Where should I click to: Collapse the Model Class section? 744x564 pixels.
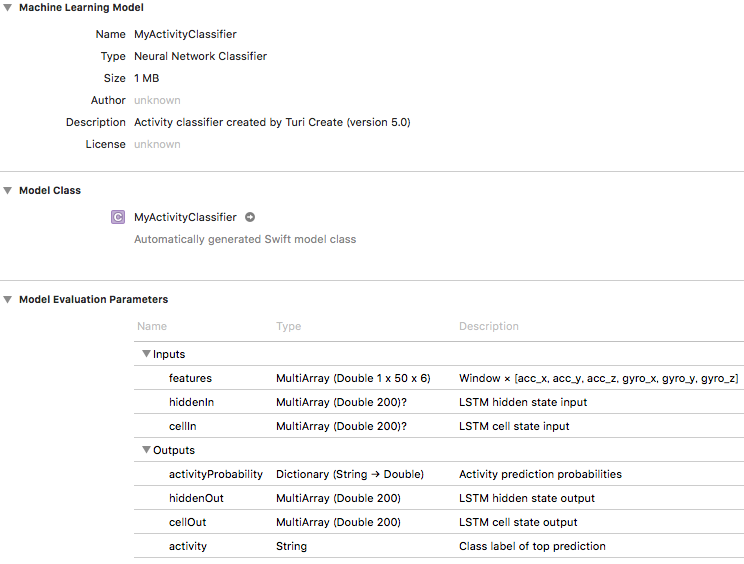pos(8,191)
